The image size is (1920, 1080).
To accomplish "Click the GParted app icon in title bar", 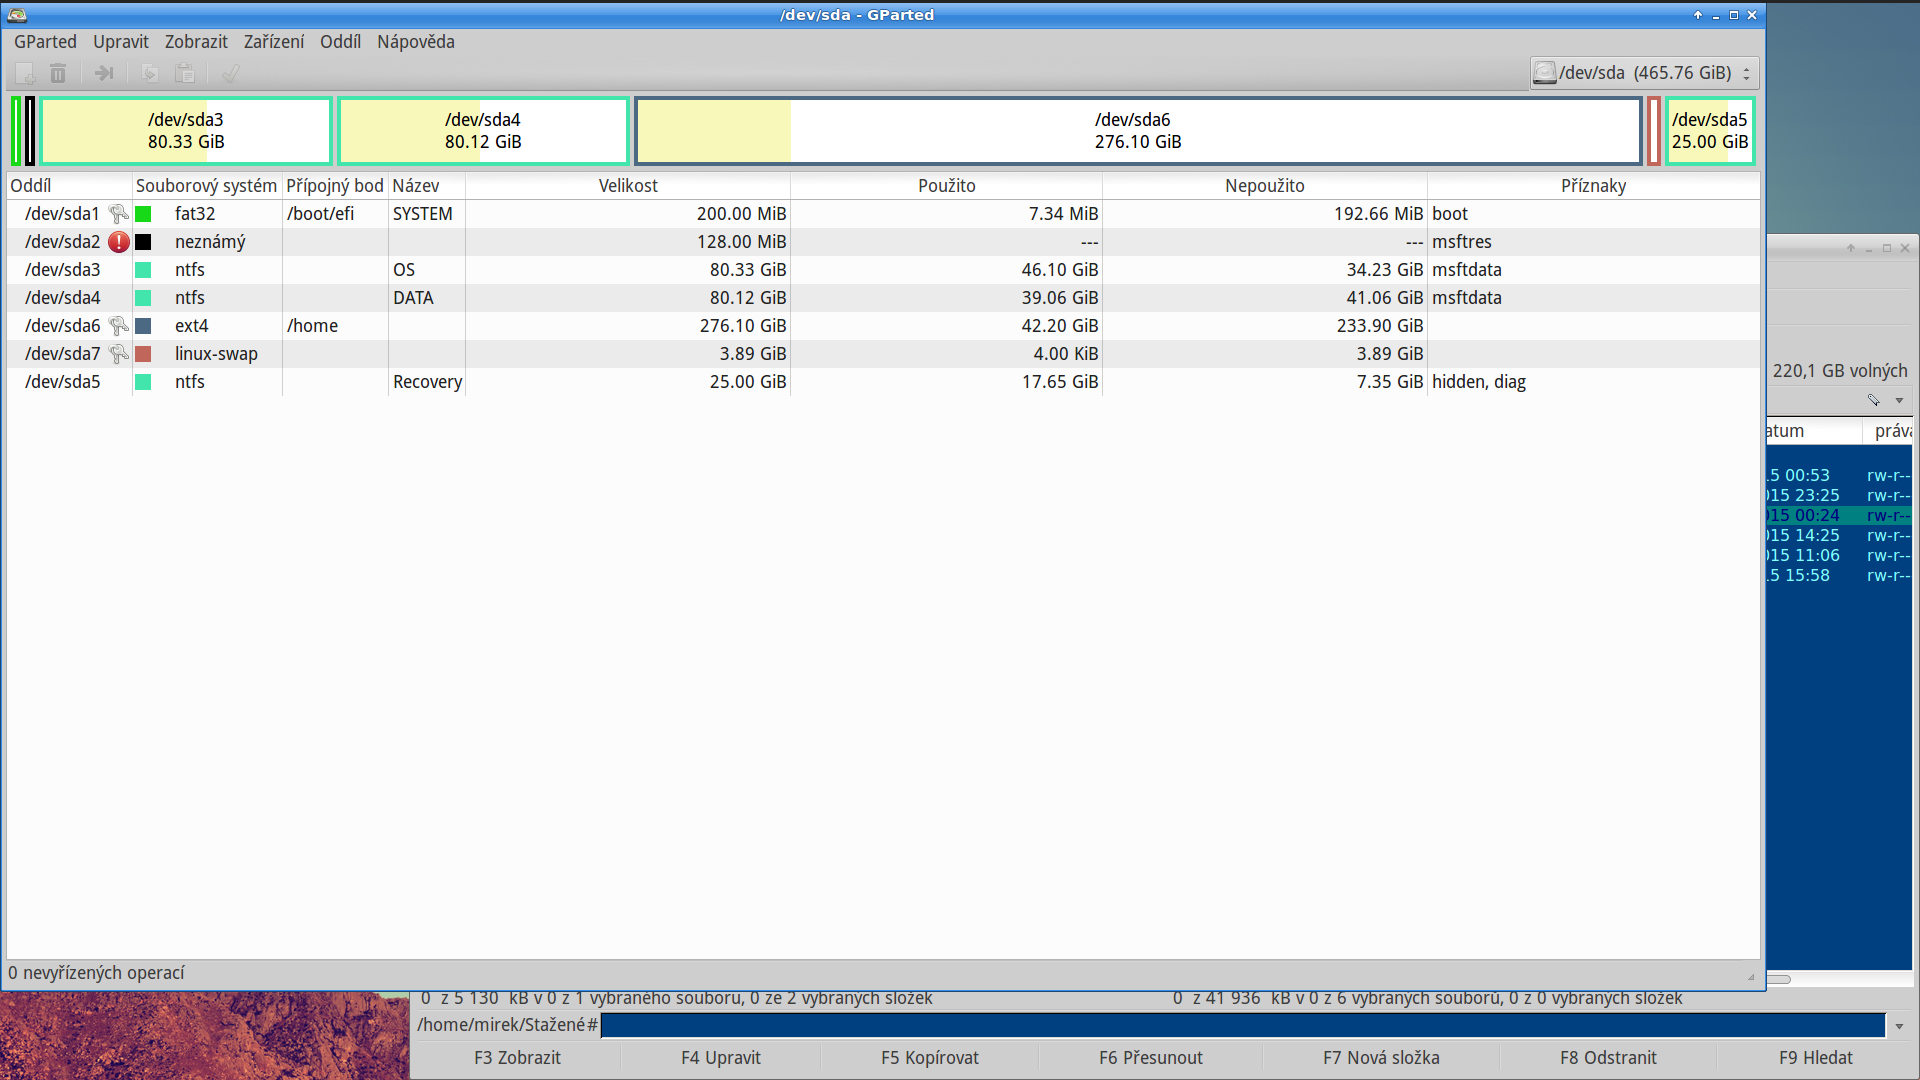I will 17,15.
